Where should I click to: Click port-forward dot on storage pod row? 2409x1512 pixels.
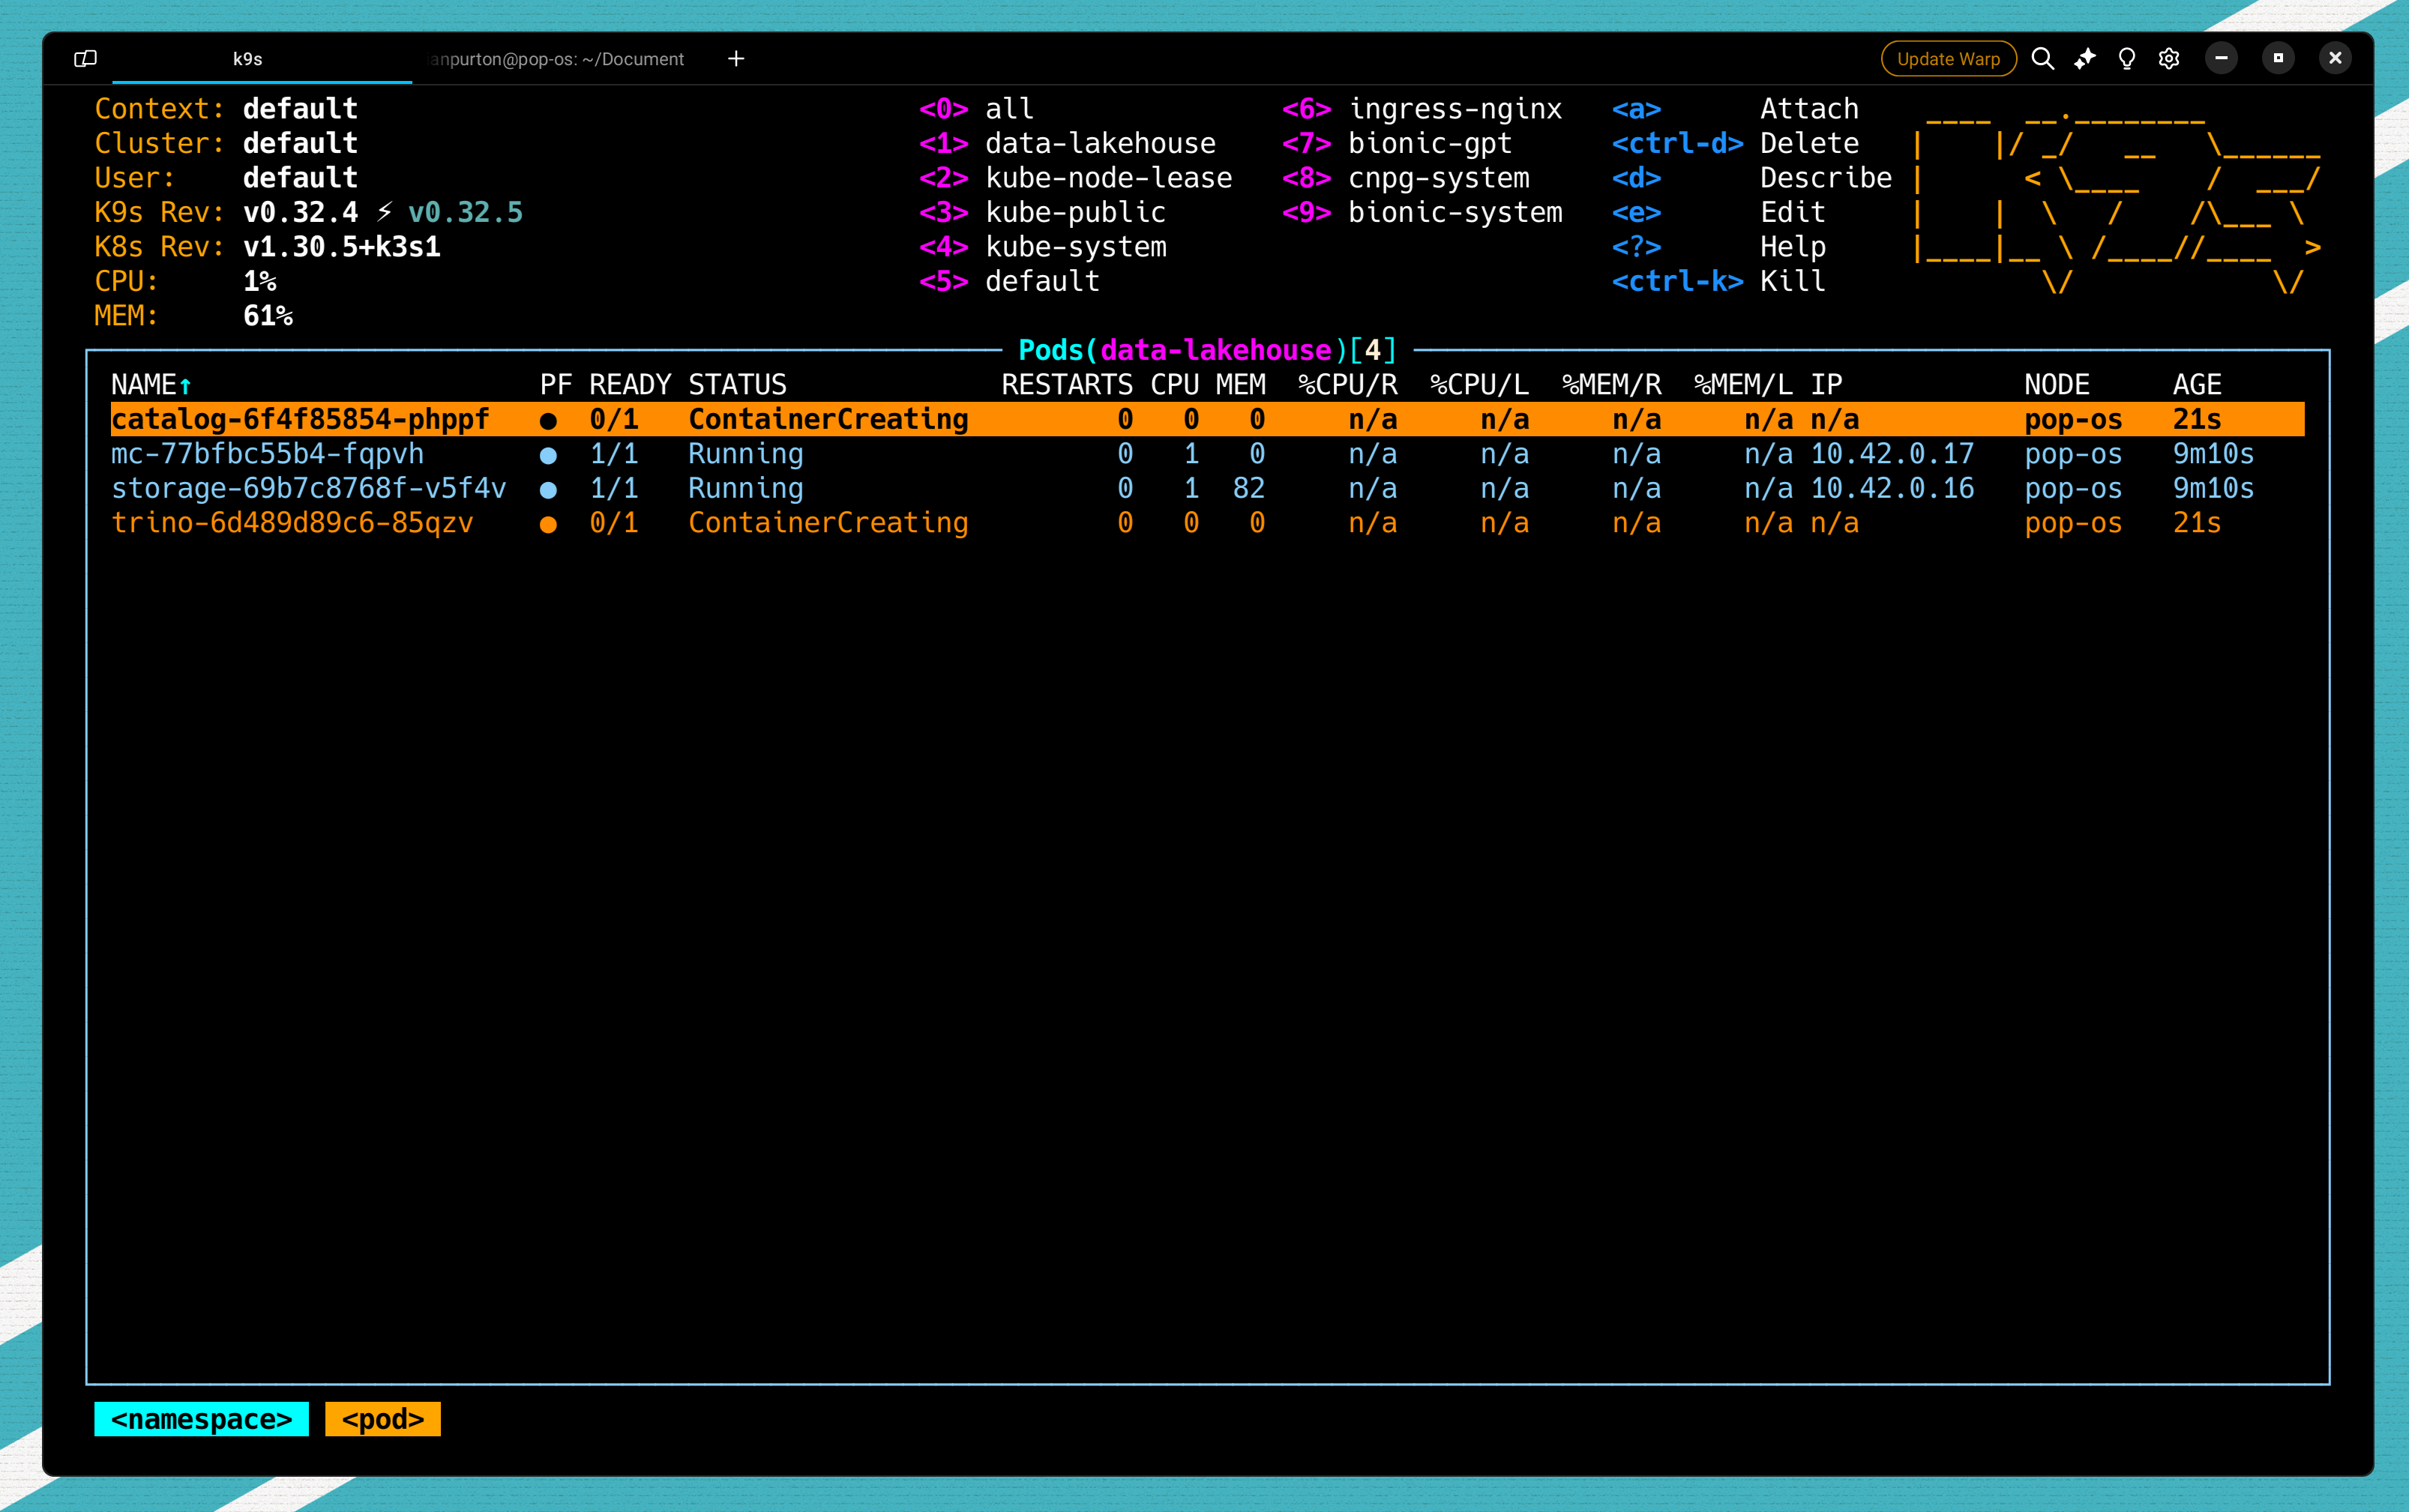[548, 490]
